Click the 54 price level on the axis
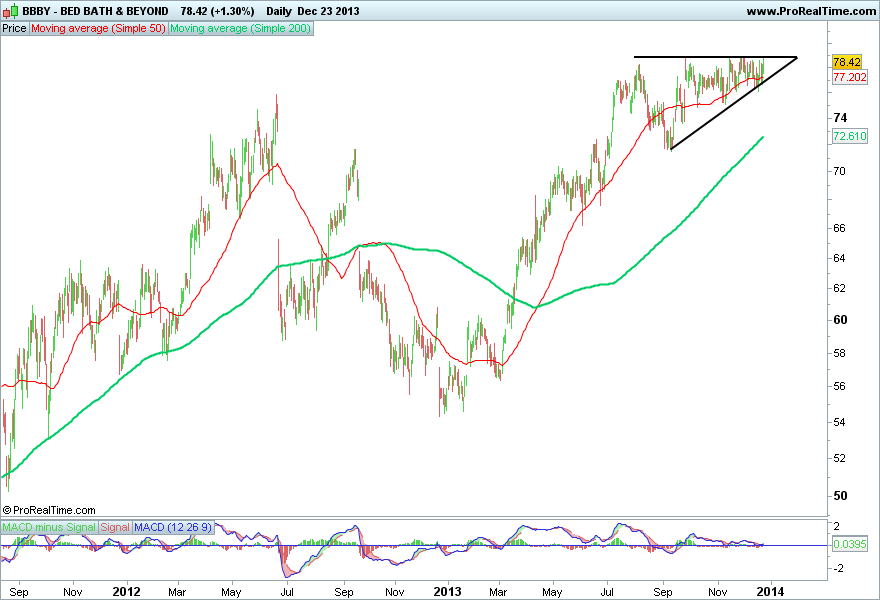This screenshot has height=600, width=880. pos(840,422)
